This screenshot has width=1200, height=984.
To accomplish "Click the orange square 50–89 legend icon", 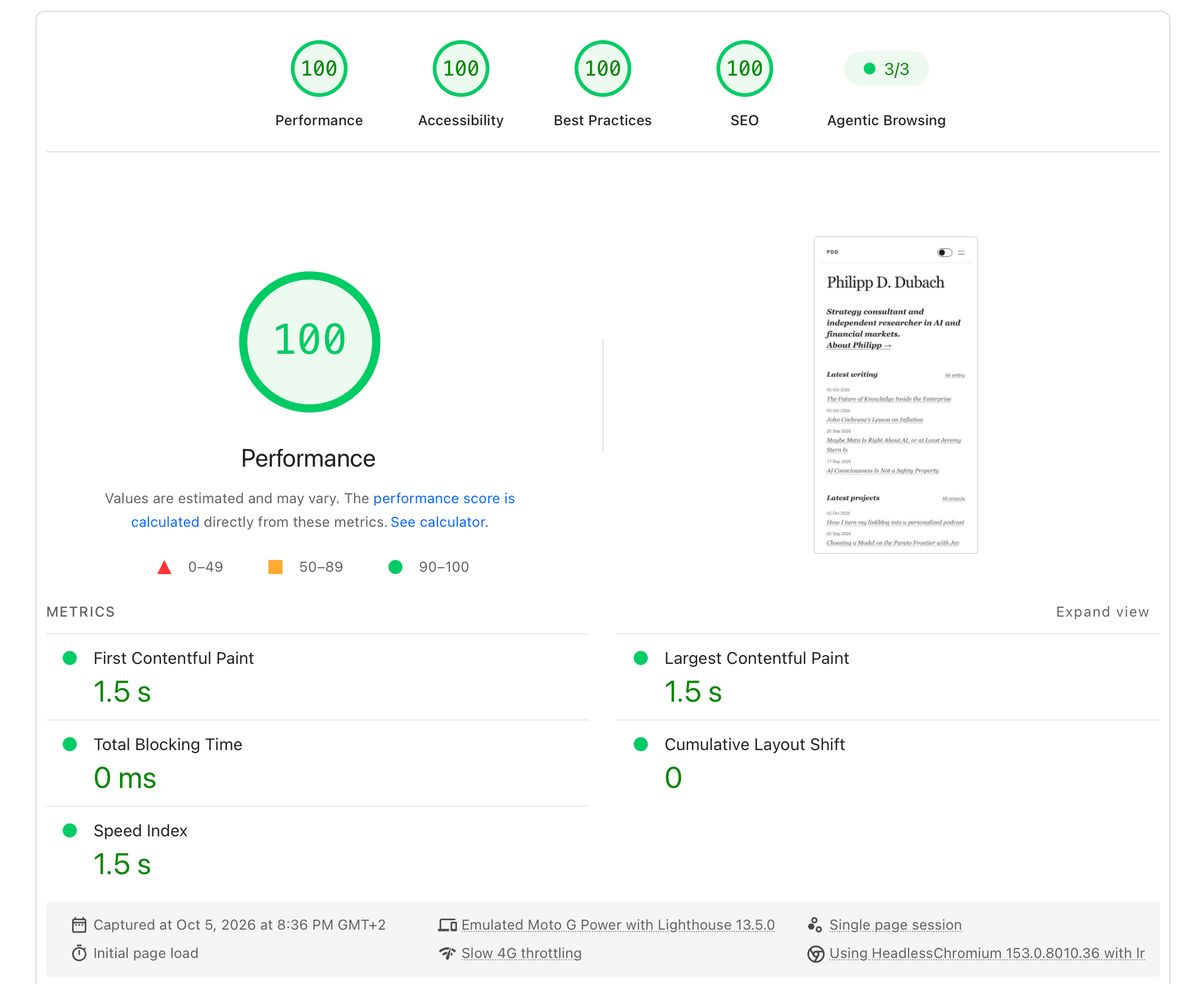I will coord(275,567).
